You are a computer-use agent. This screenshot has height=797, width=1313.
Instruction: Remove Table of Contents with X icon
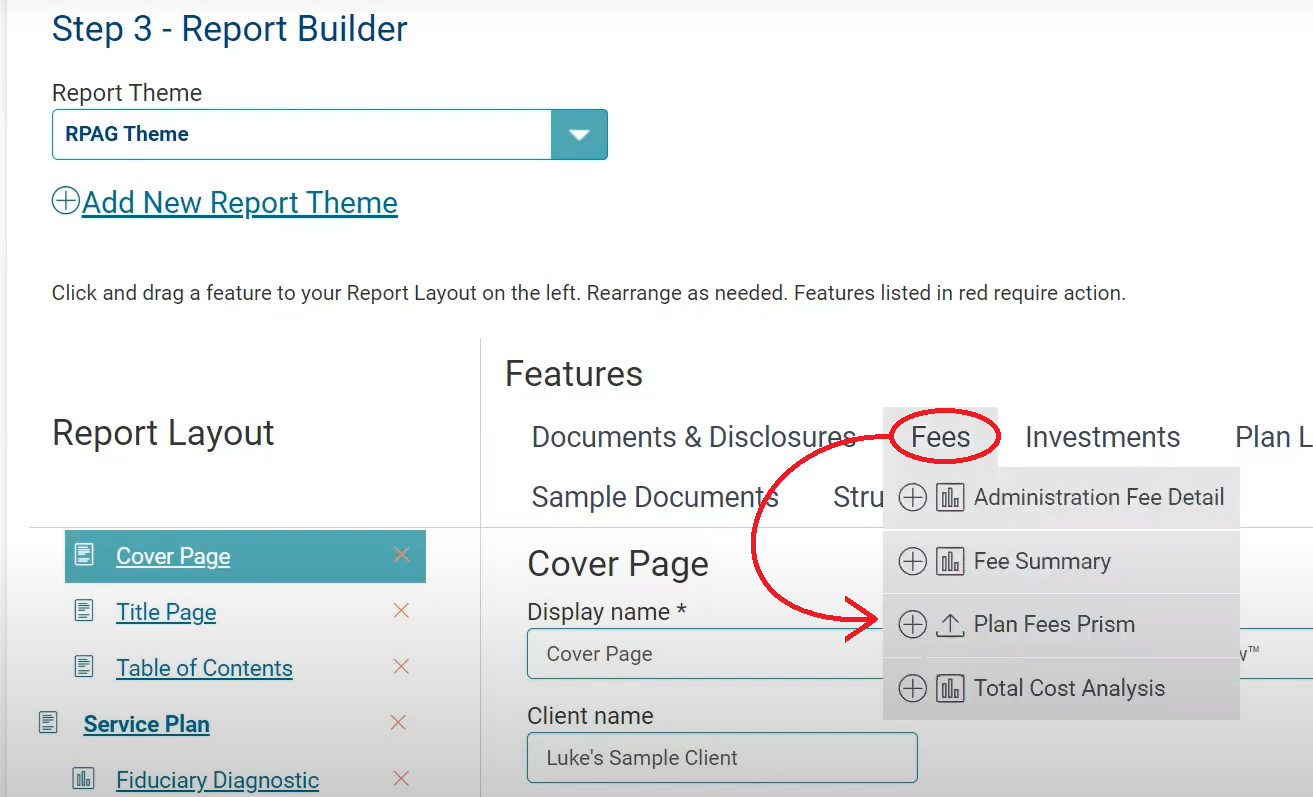401,666
